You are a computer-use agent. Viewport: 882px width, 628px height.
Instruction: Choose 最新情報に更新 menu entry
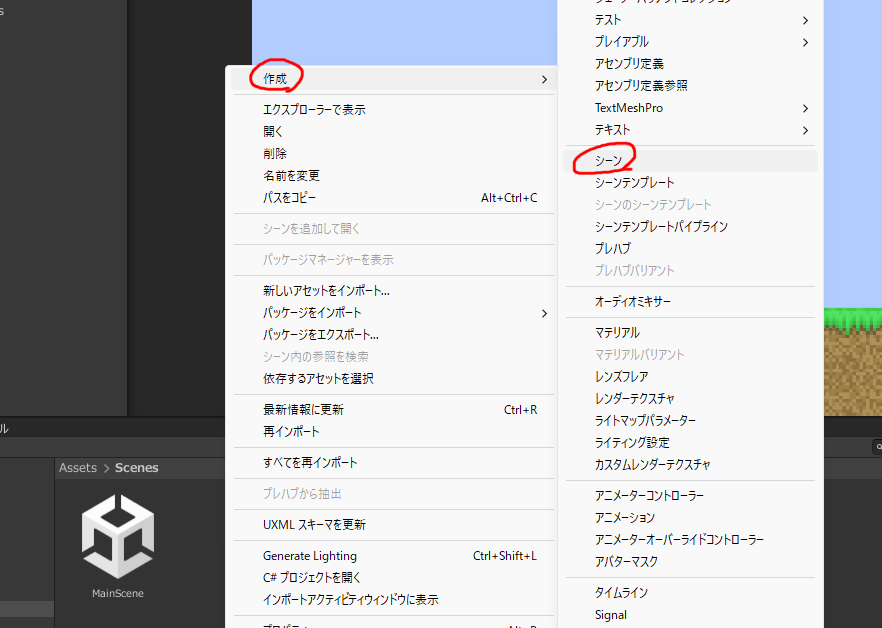pos(393,410)
